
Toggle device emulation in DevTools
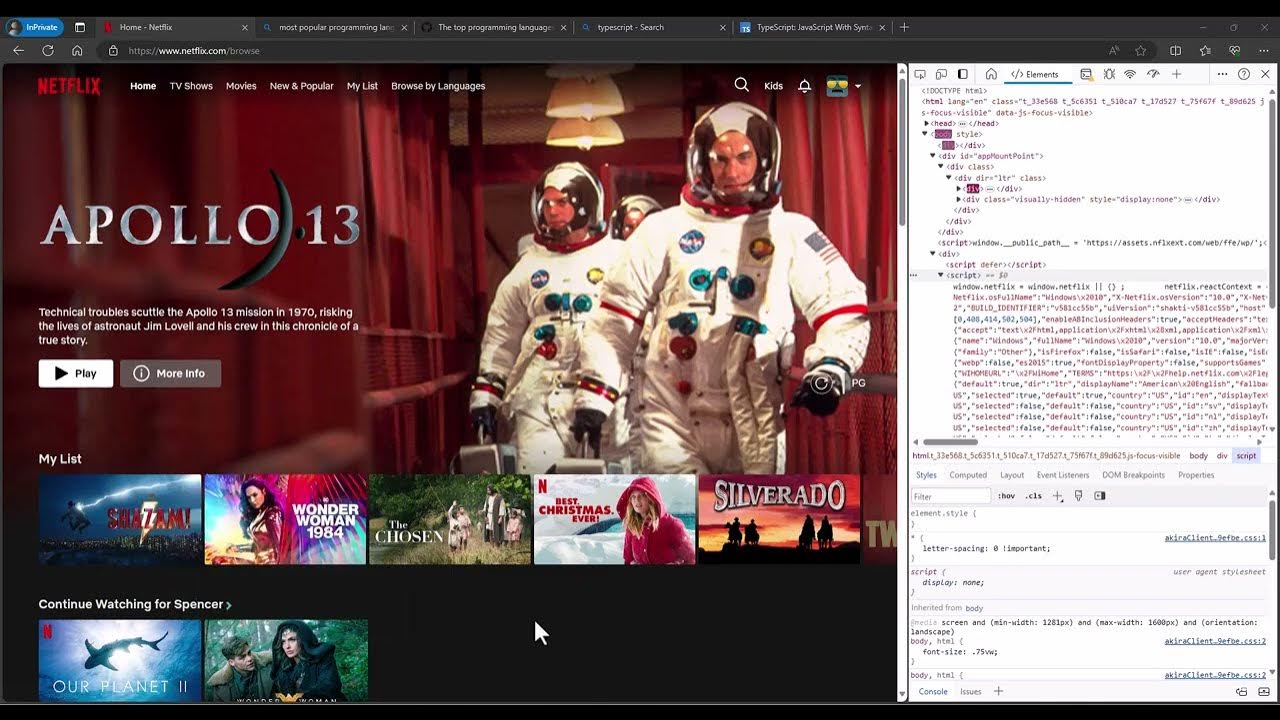(941, 74)
